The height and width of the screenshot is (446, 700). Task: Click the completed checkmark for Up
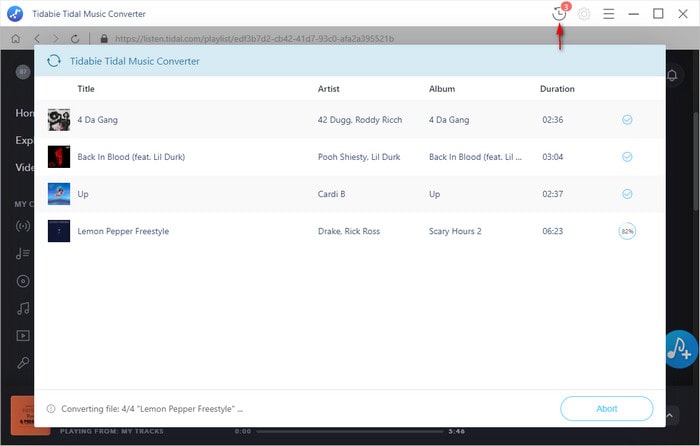(627, 194)
